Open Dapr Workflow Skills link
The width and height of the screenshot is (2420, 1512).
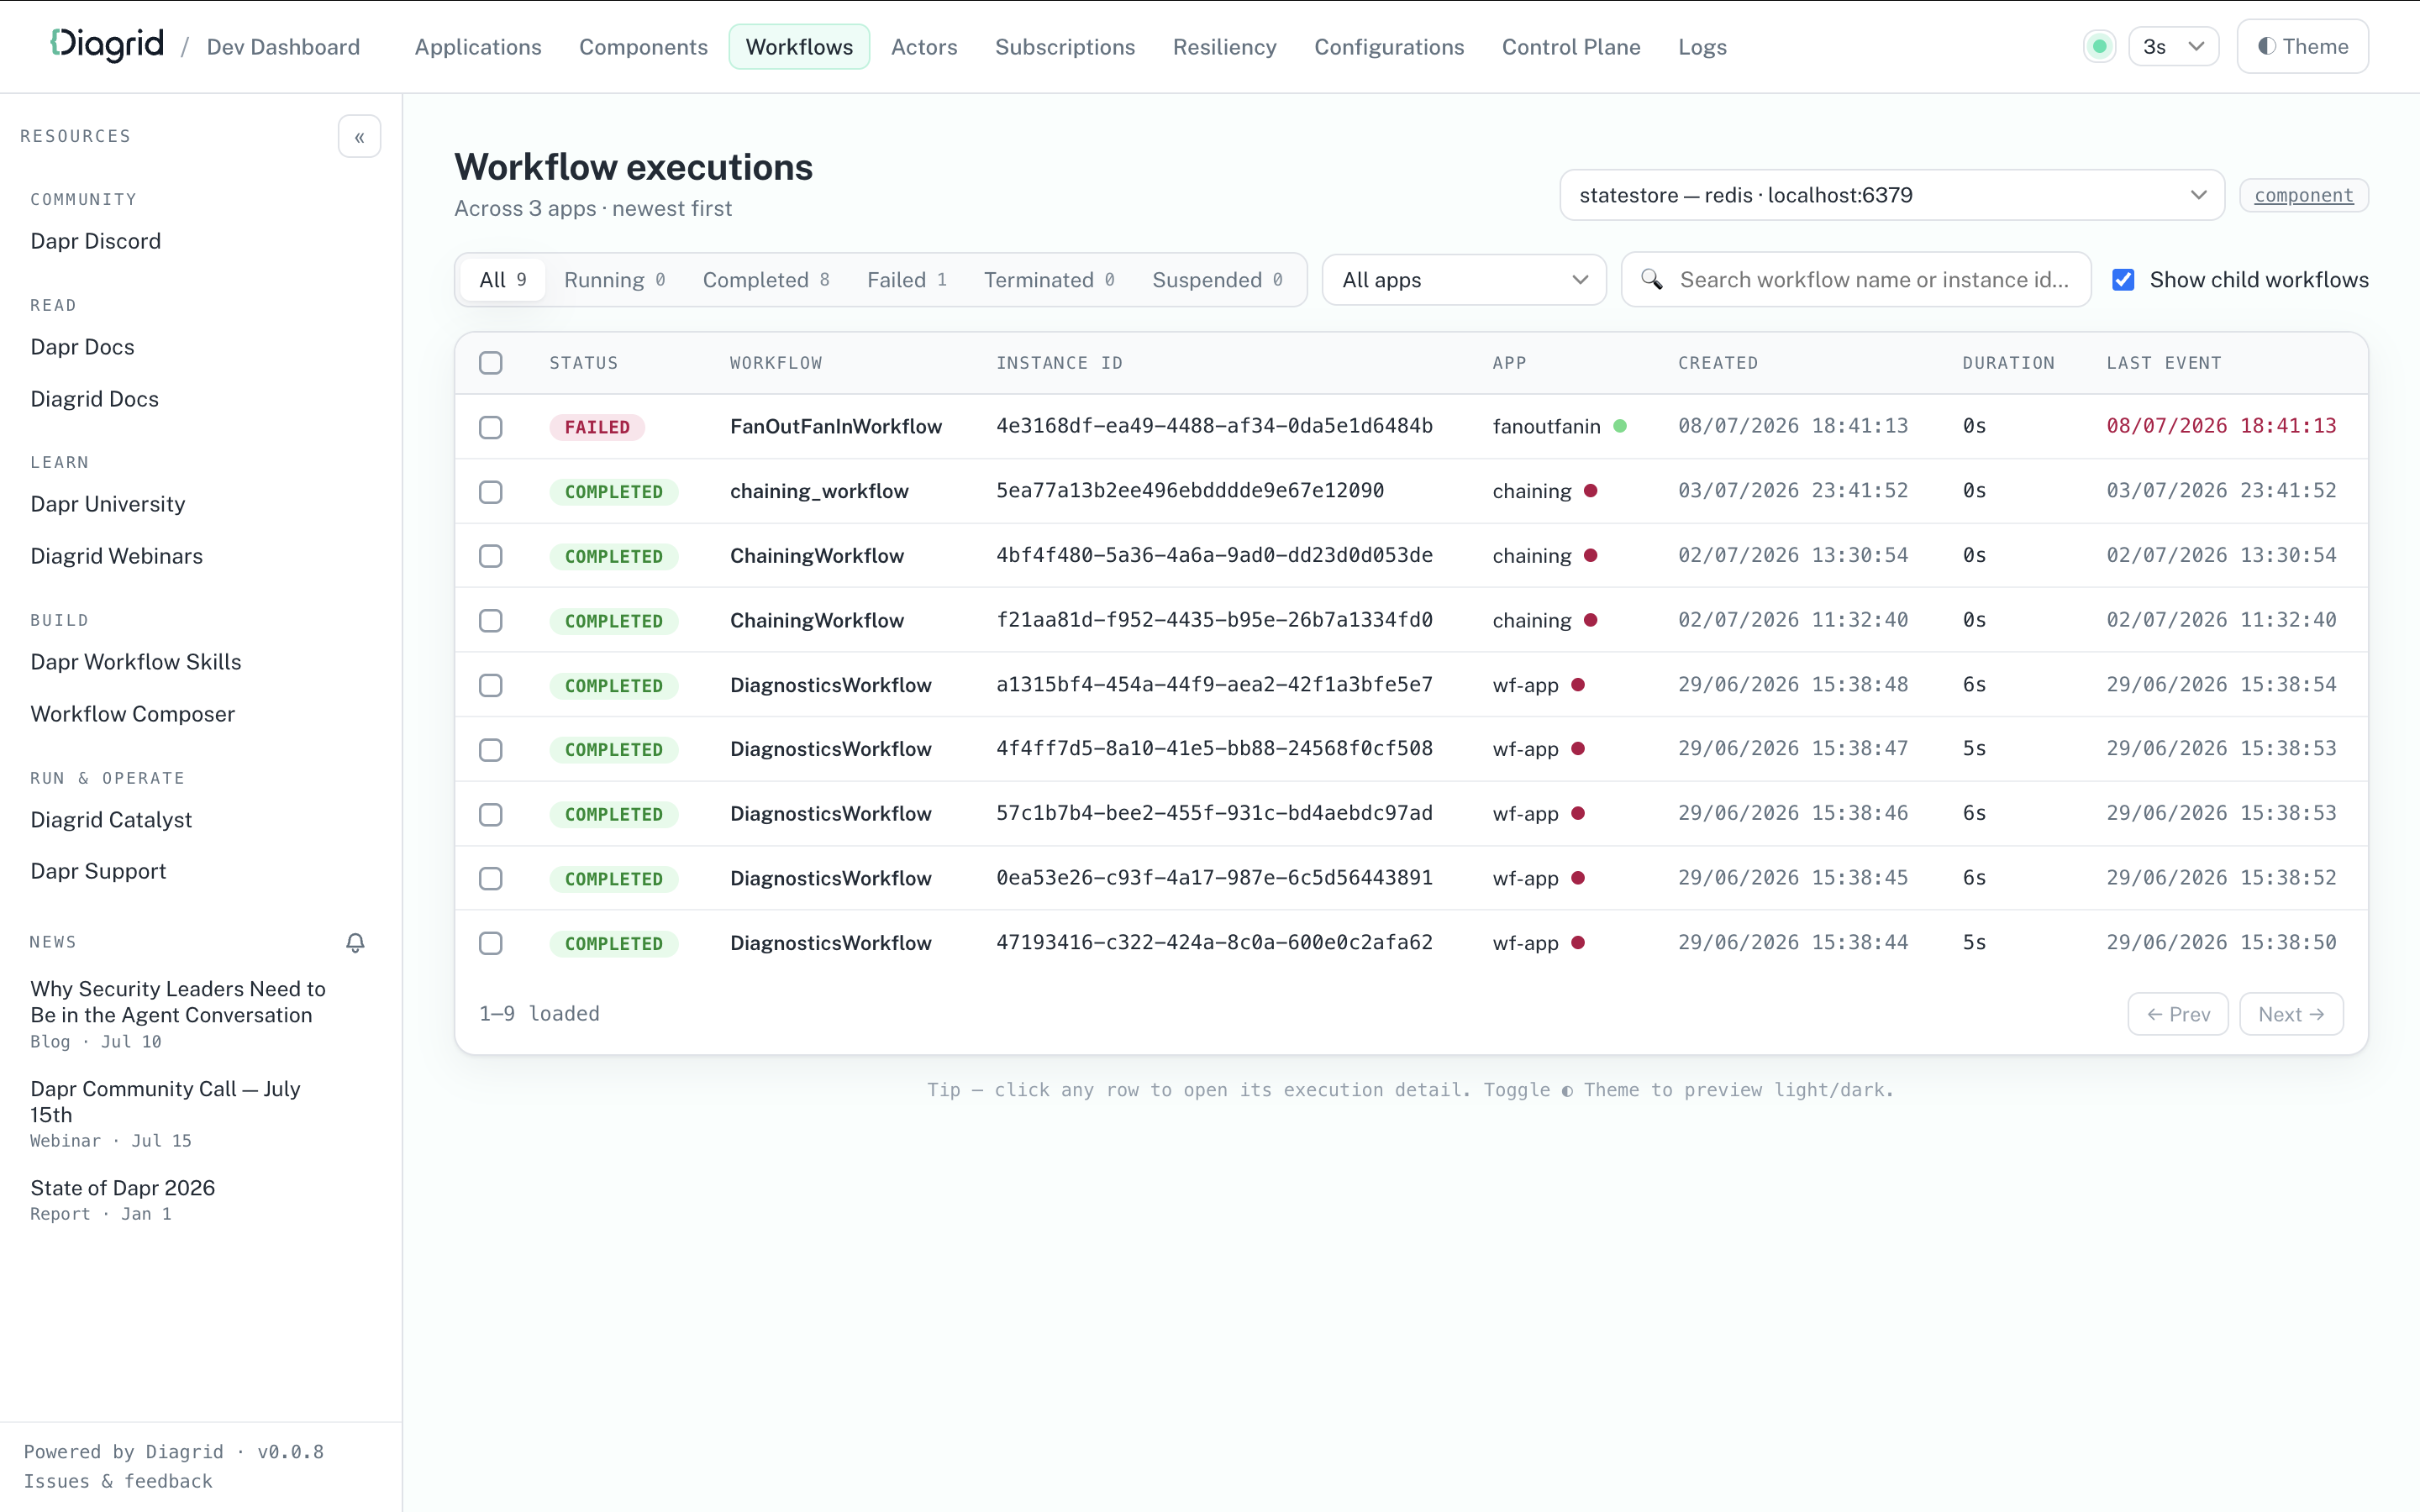tap(136, 662)
